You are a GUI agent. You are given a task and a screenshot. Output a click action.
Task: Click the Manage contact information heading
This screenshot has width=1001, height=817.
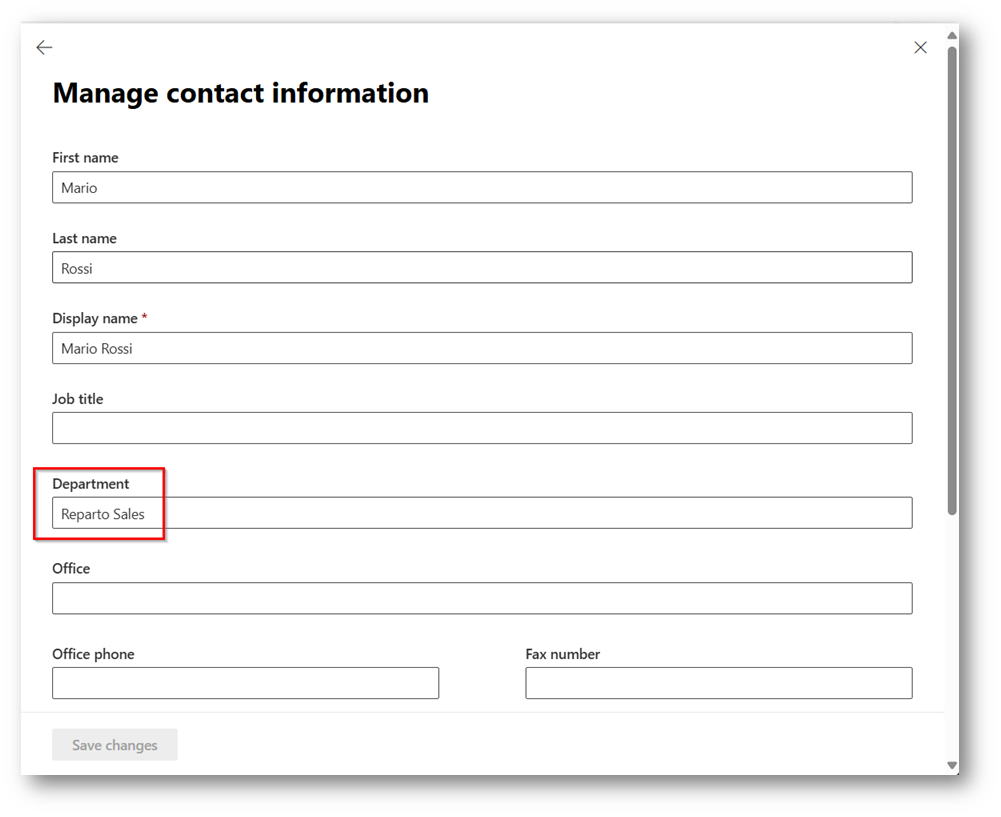[x=240, y=93]
